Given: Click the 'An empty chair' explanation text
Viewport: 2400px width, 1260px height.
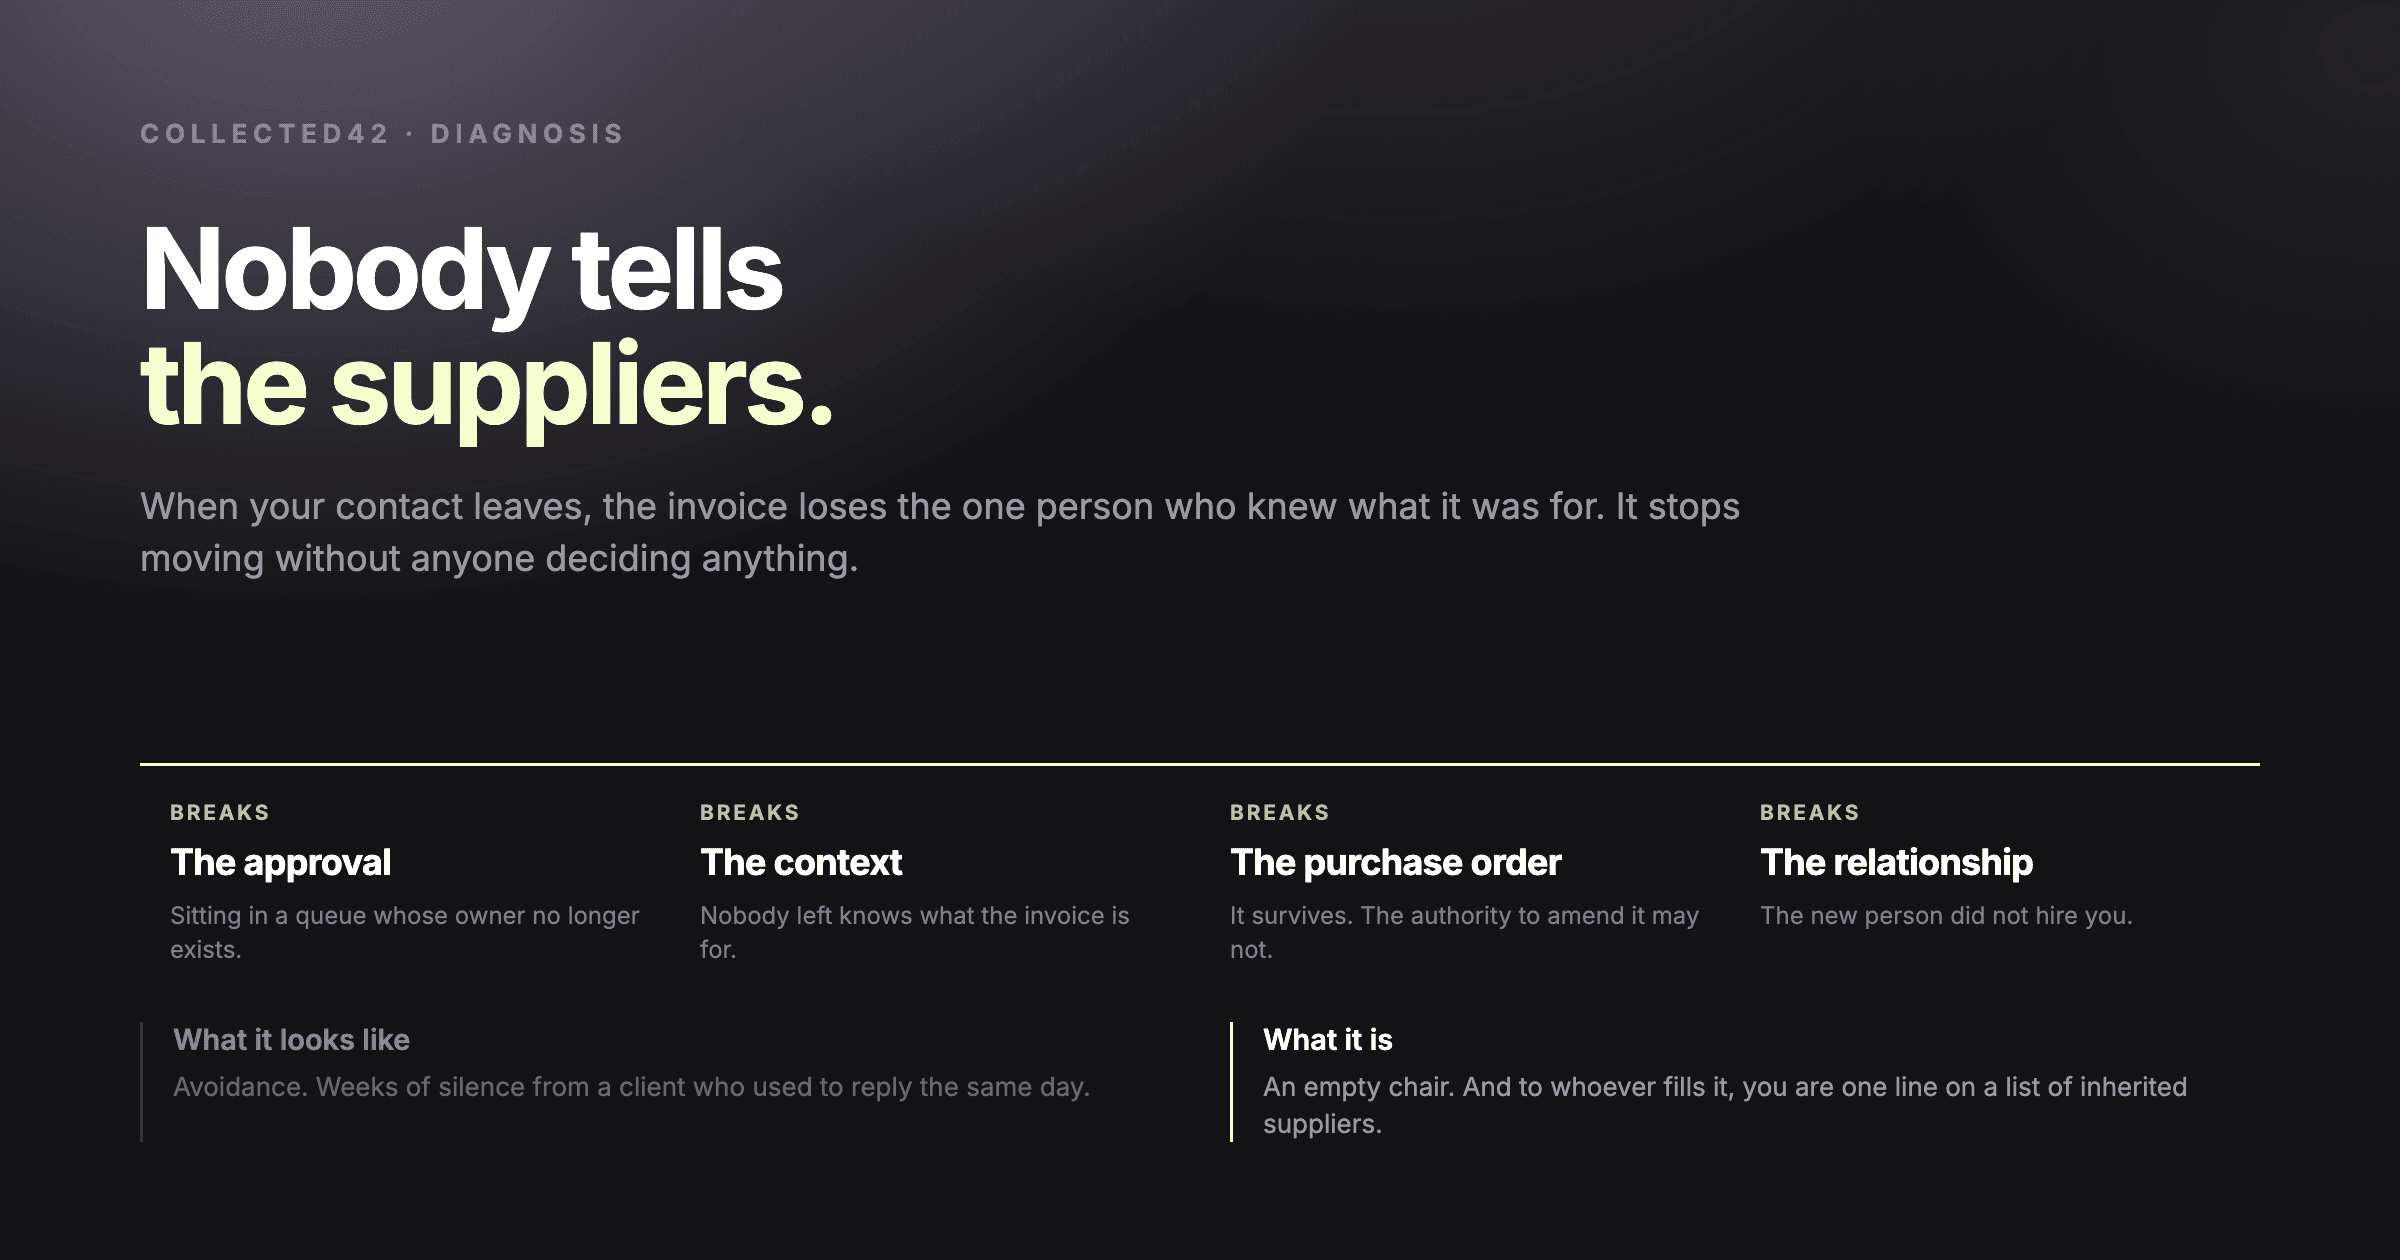Looking at the screenshot, I should (x=1725, y=1105).
